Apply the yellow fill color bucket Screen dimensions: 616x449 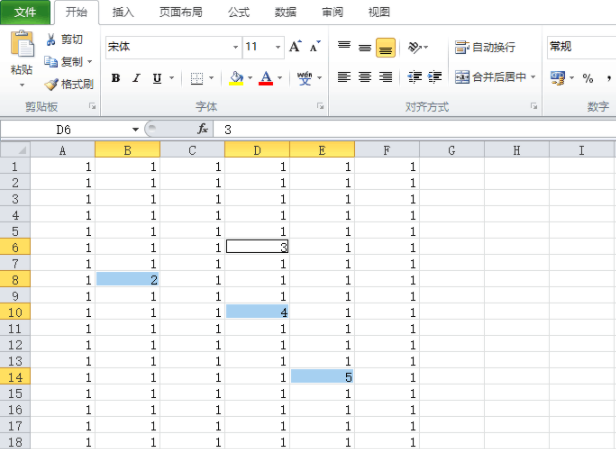coord(235,78)
